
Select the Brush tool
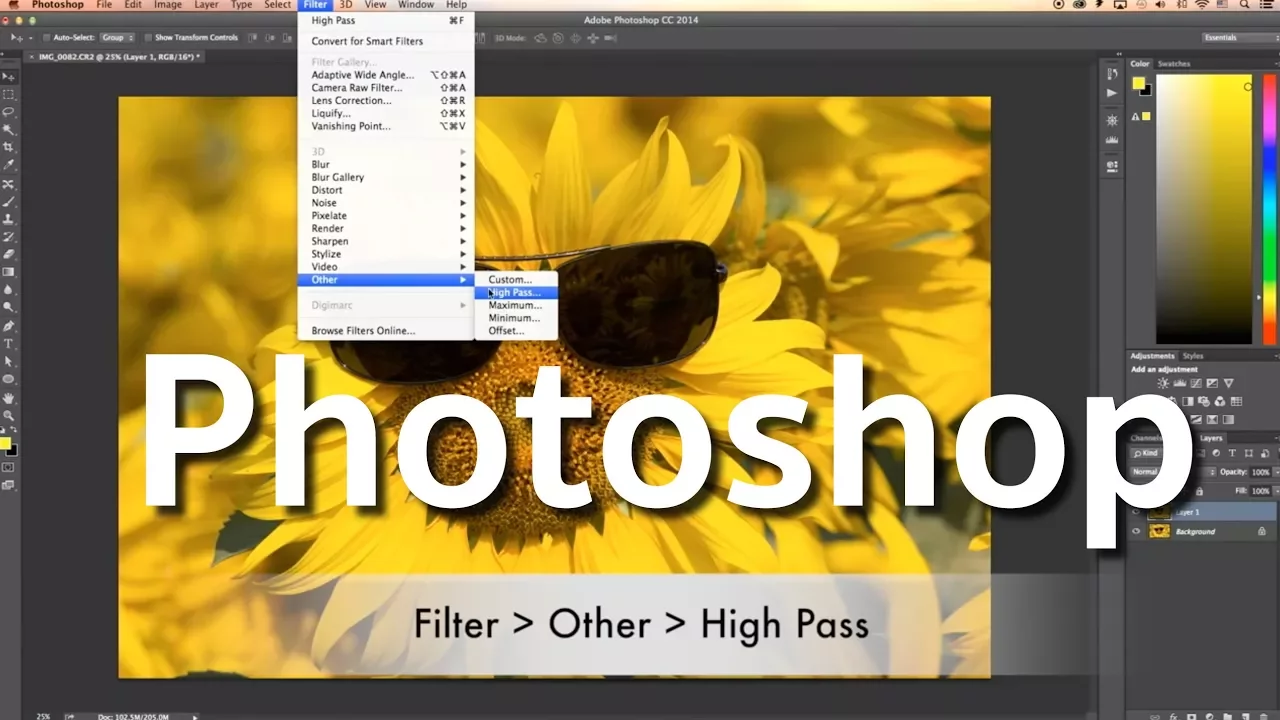(x=9, y=201)
